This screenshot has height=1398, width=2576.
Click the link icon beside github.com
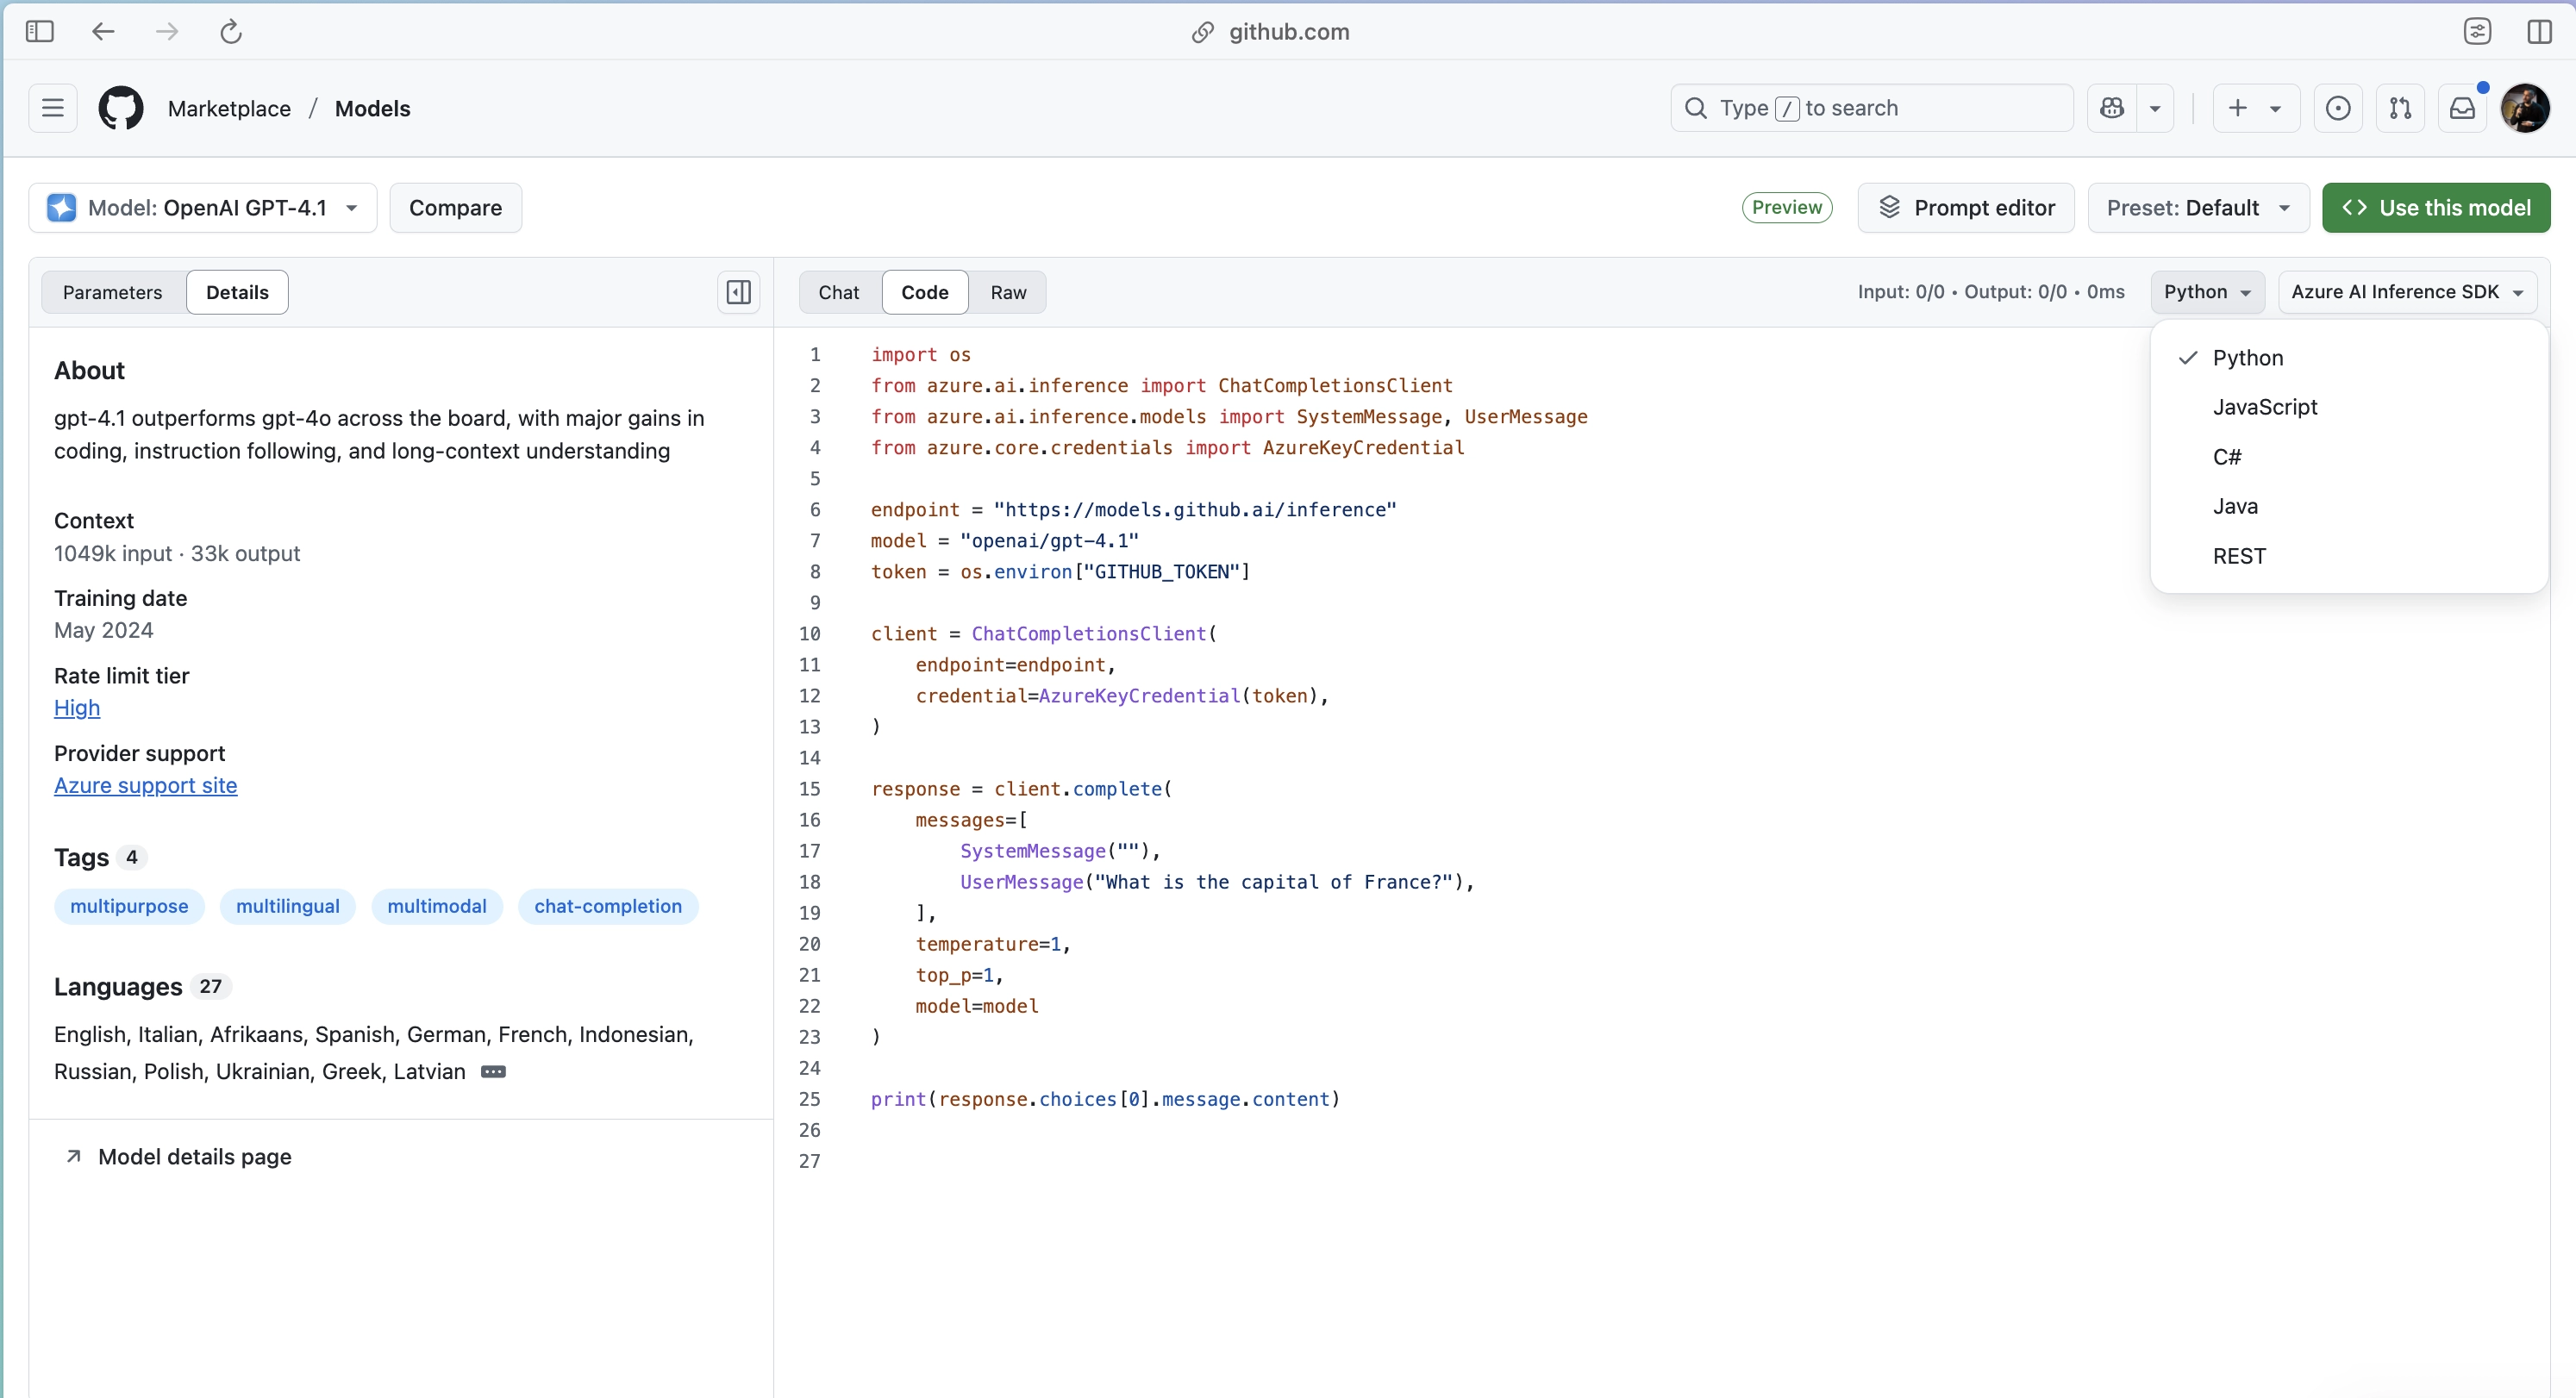1202,32
